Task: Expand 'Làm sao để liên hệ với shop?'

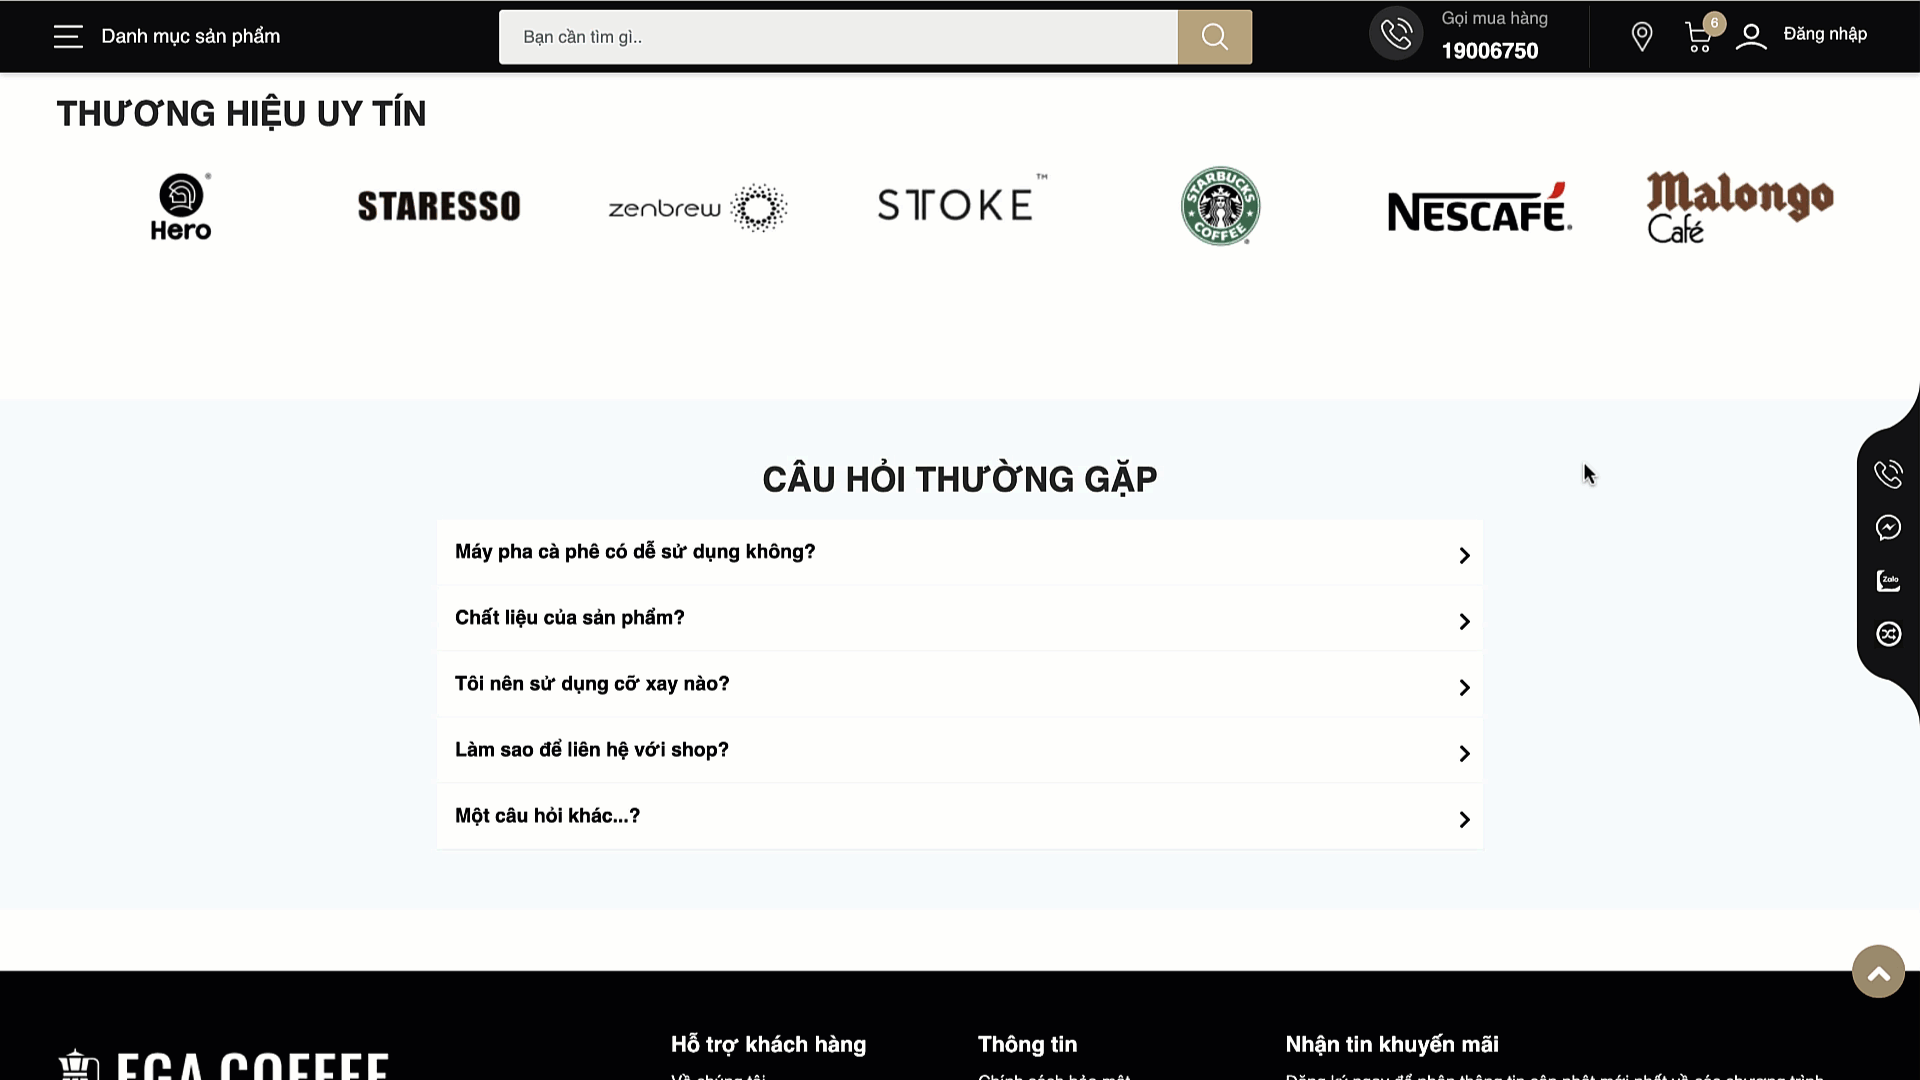Action: point(960,750)
